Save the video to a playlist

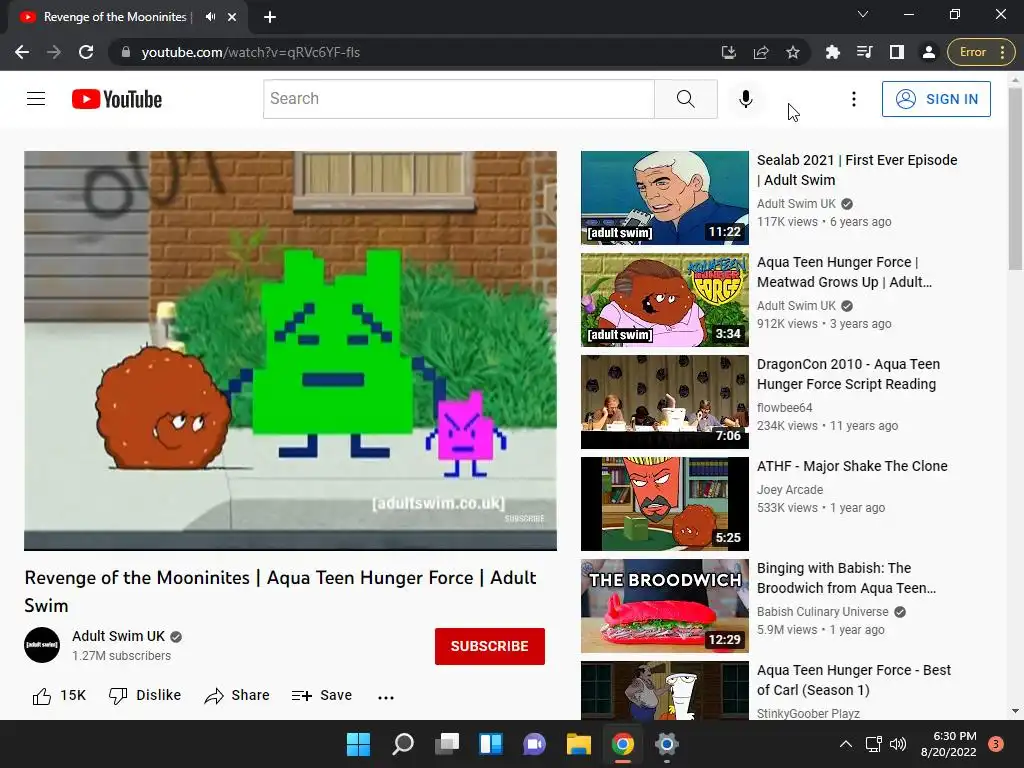tap(321, 696)
